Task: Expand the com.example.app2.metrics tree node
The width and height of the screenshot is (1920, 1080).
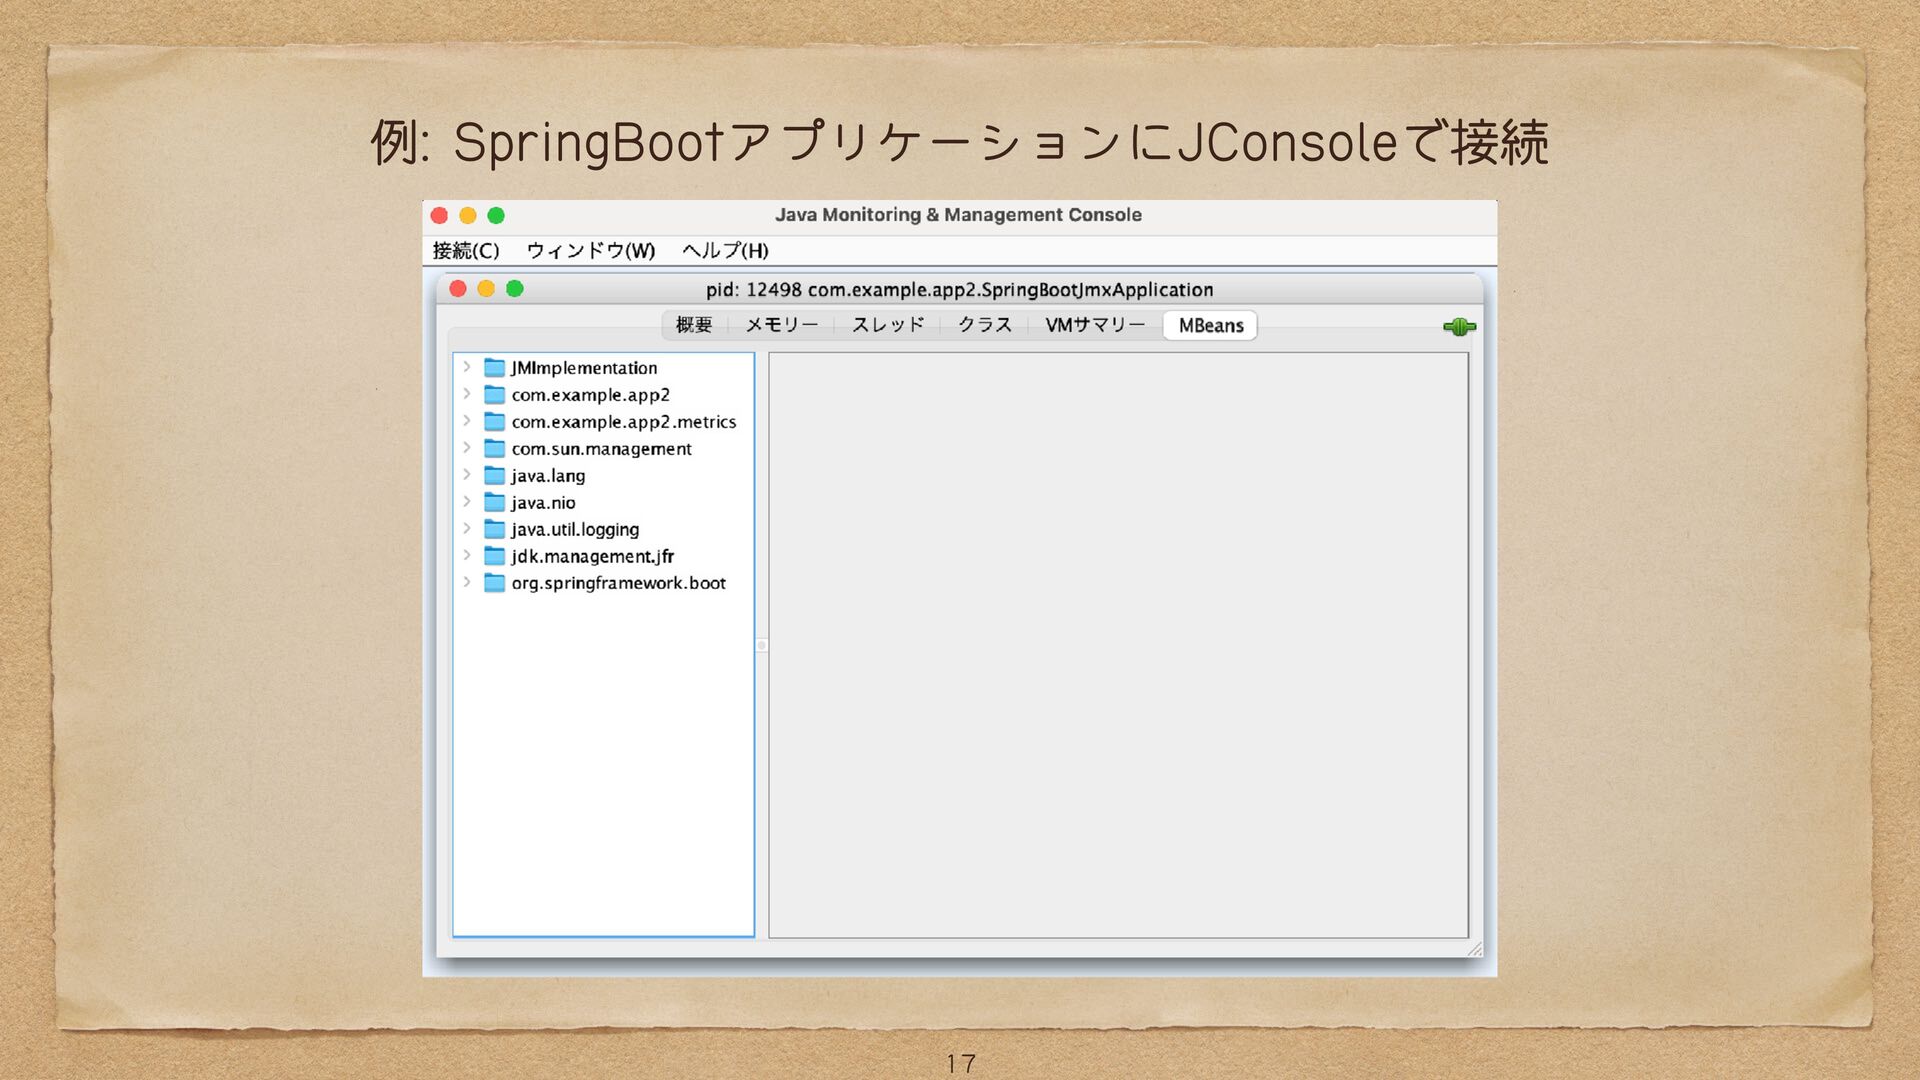Action: [x=467, y=421]
